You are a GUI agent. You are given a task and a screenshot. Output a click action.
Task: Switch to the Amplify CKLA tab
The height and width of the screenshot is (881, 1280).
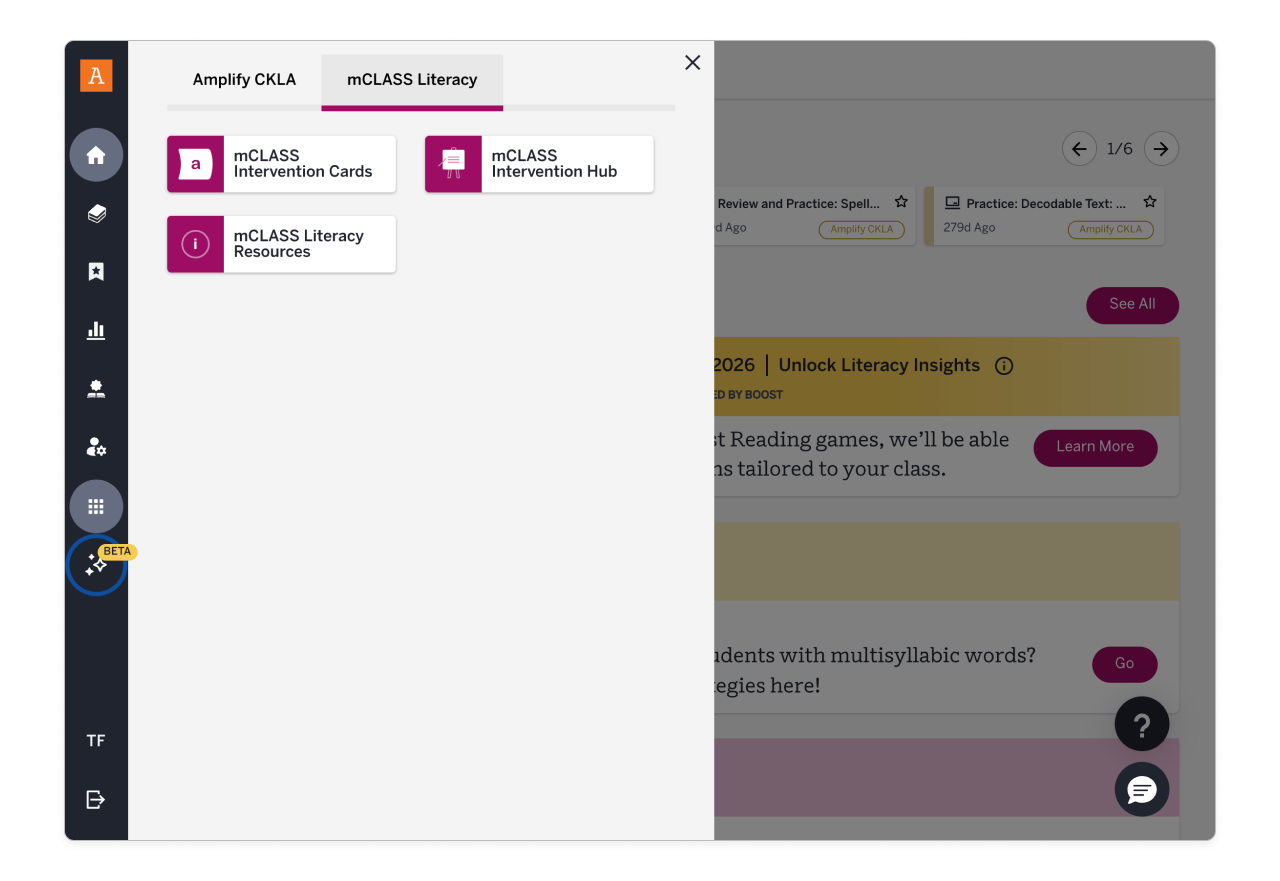[244, 80]
